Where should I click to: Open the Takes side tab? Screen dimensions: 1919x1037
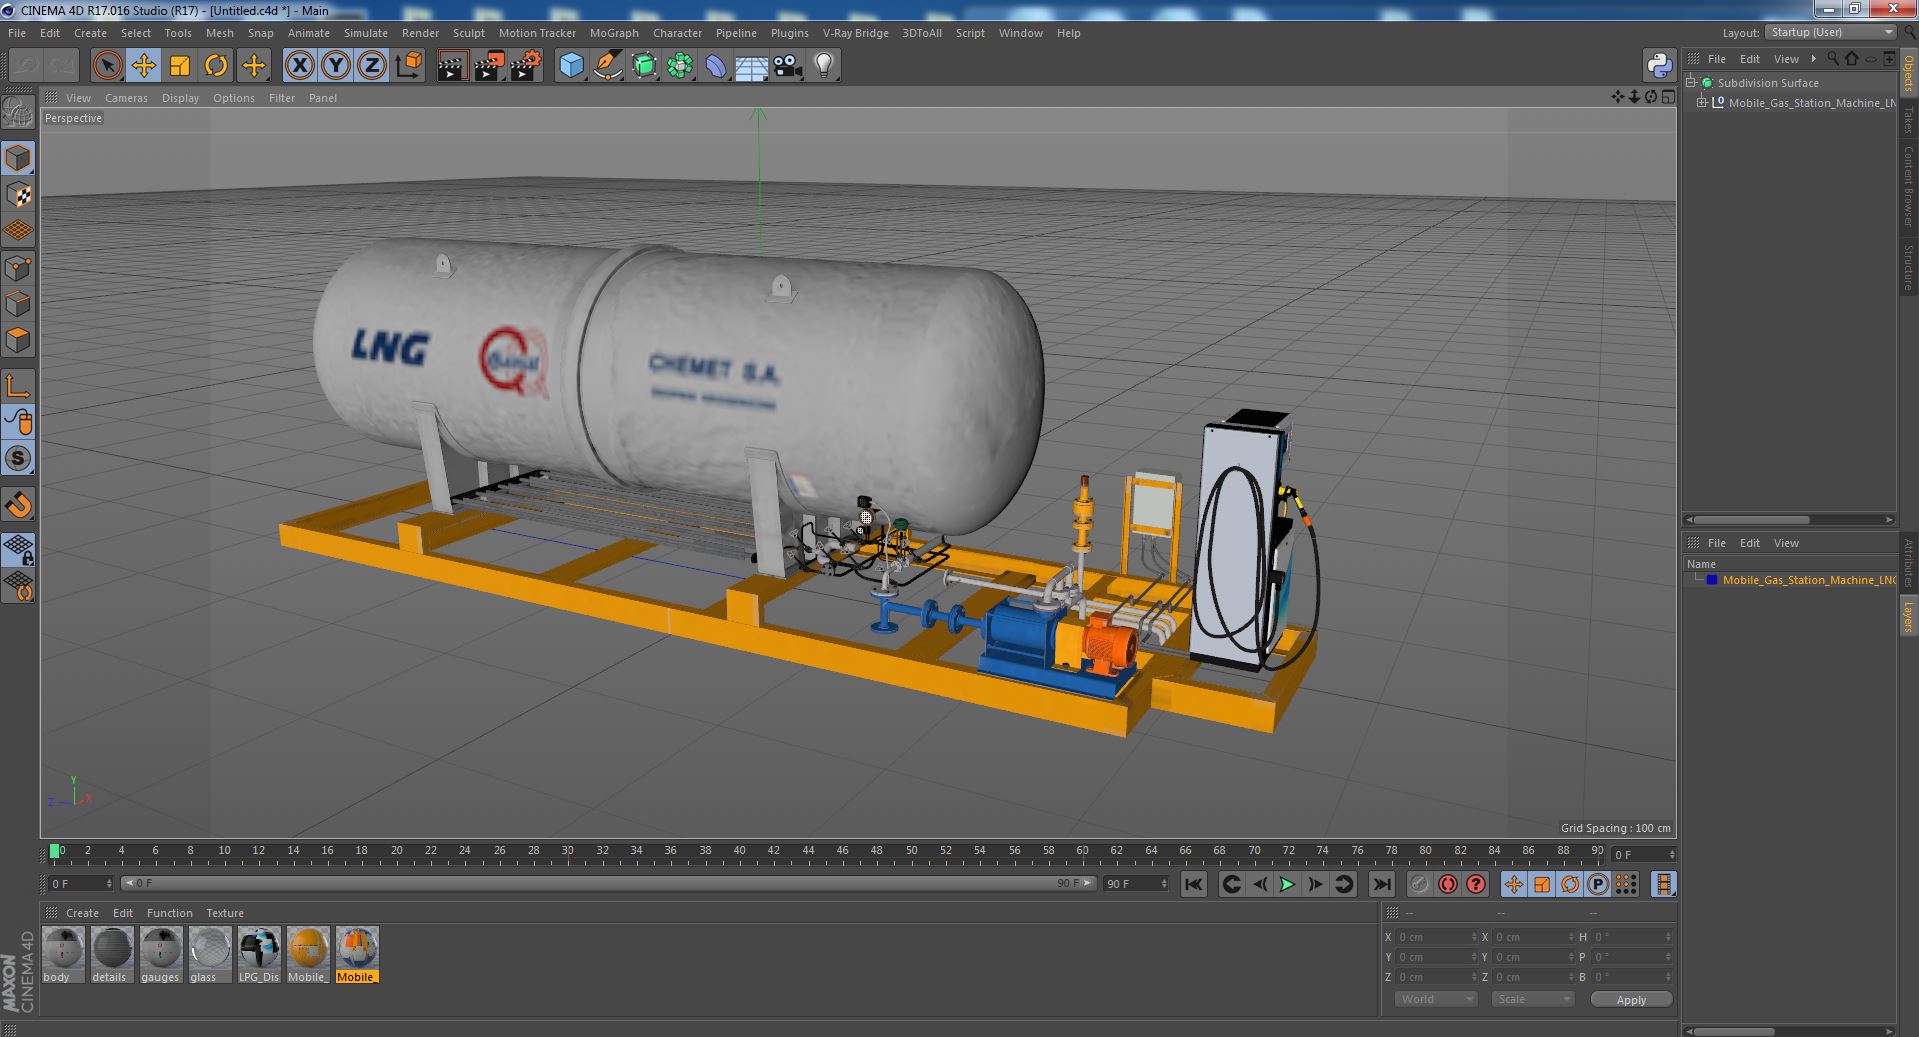(1908, 120)
